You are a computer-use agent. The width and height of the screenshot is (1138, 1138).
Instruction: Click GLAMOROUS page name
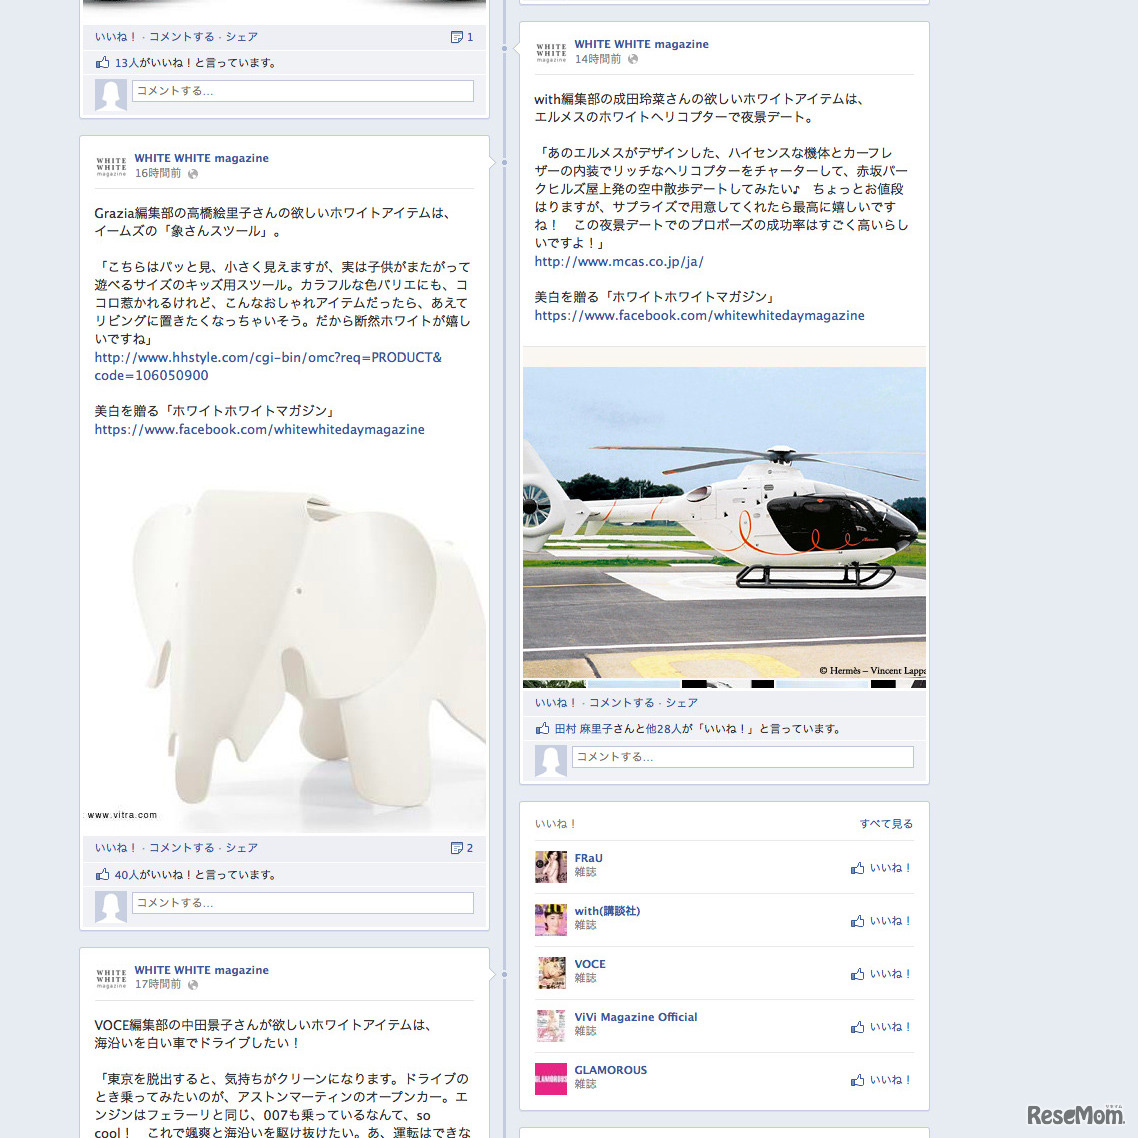610,1070
